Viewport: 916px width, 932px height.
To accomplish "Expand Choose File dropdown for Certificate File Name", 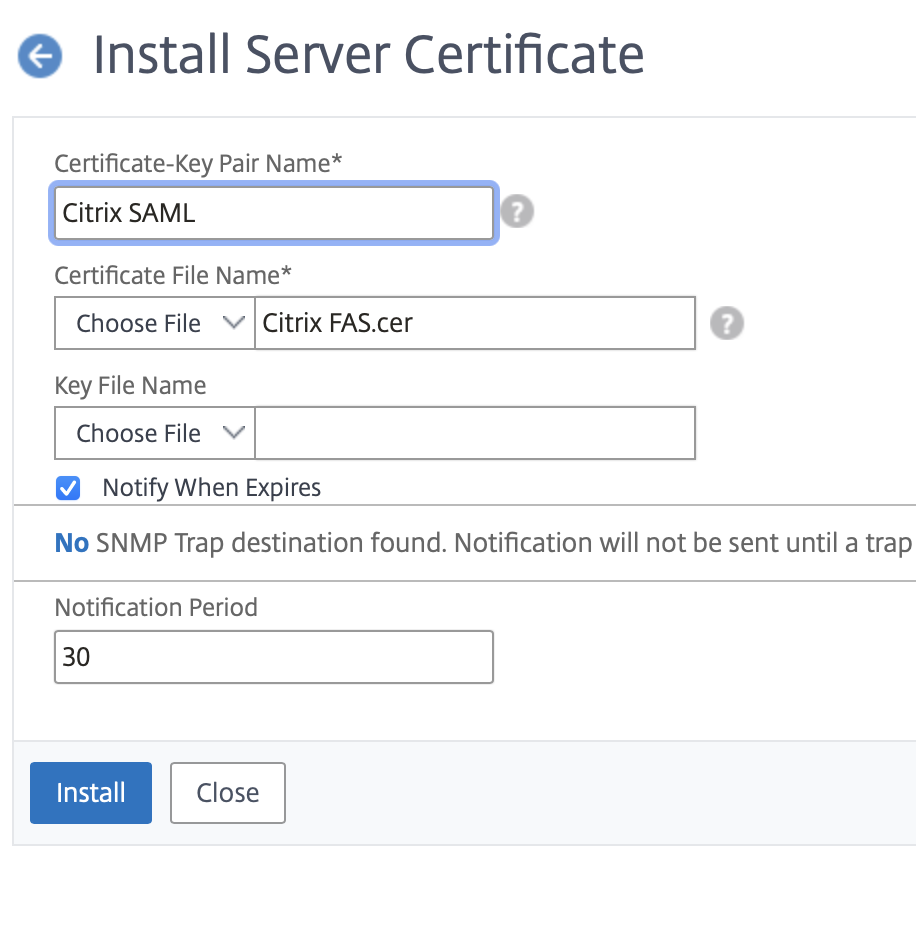I will [155, 323].
